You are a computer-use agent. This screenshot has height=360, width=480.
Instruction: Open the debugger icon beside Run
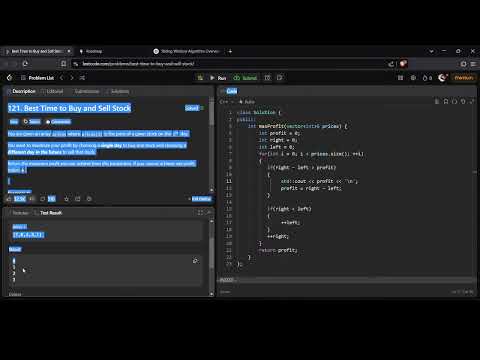(200, 78)
